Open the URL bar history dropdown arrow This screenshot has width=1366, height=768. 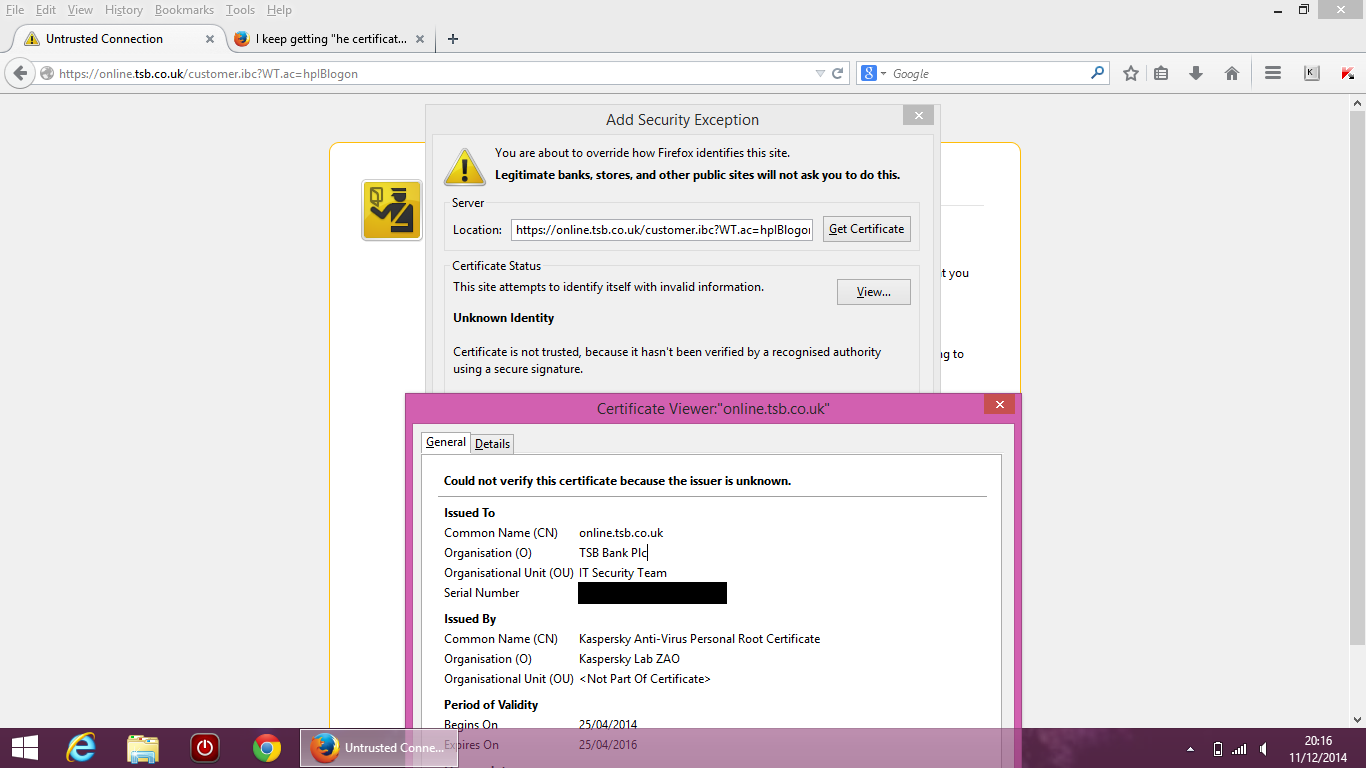(x=820, y=73)
